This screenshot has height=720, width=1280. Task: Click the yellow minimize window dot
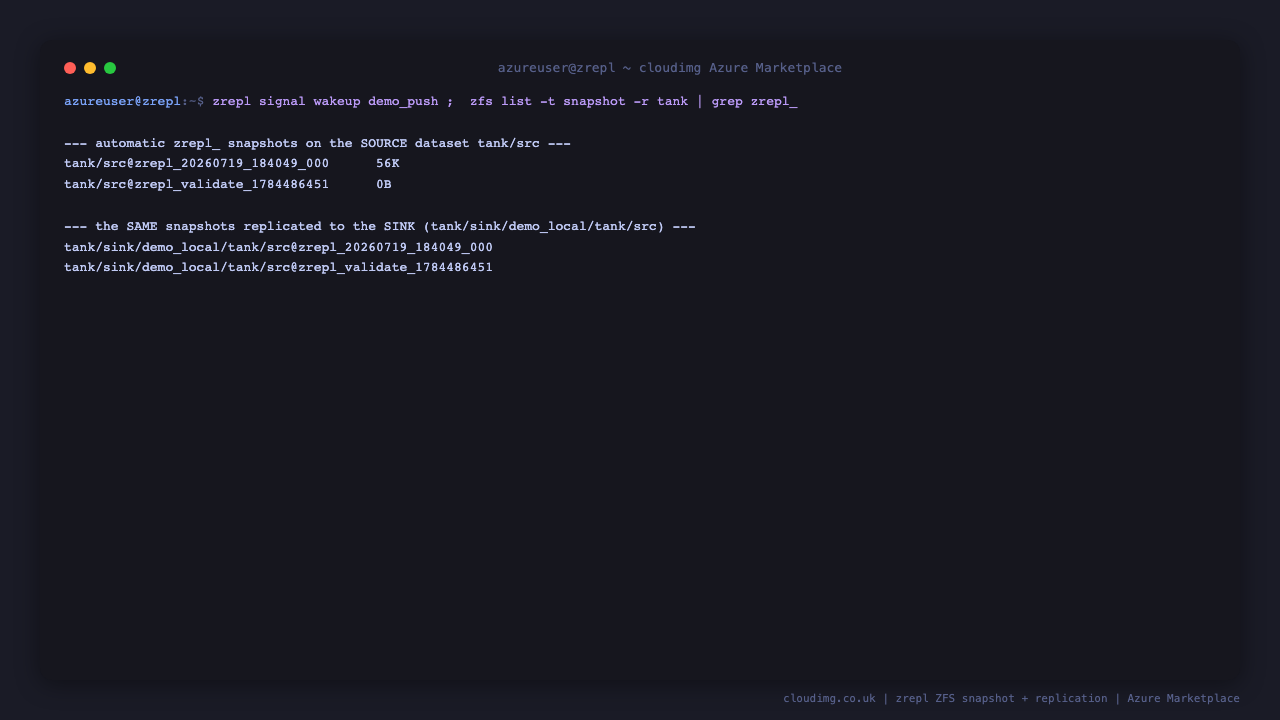(90, 68)
